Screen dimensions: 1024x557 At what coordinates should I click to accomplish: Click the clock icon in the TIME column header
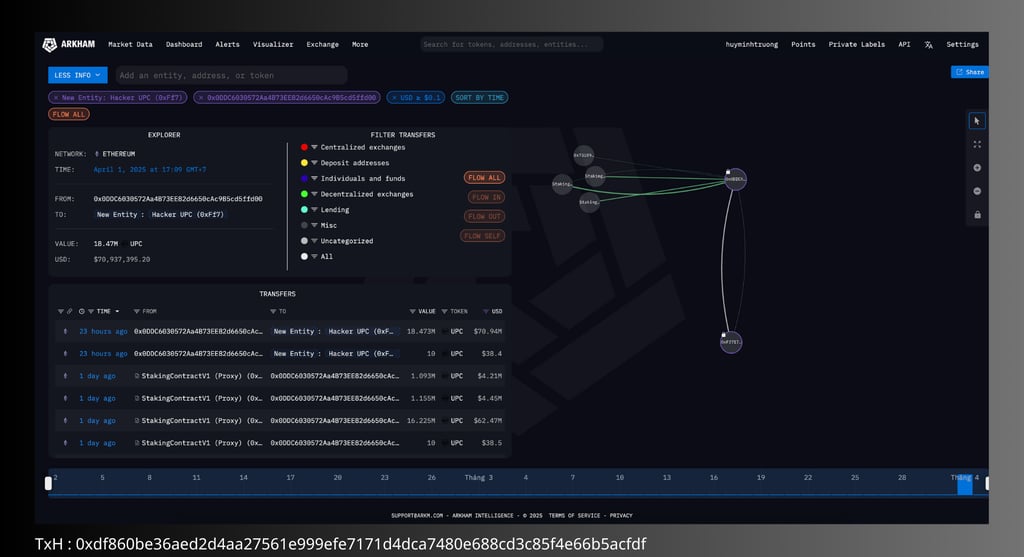click(82, 311)
